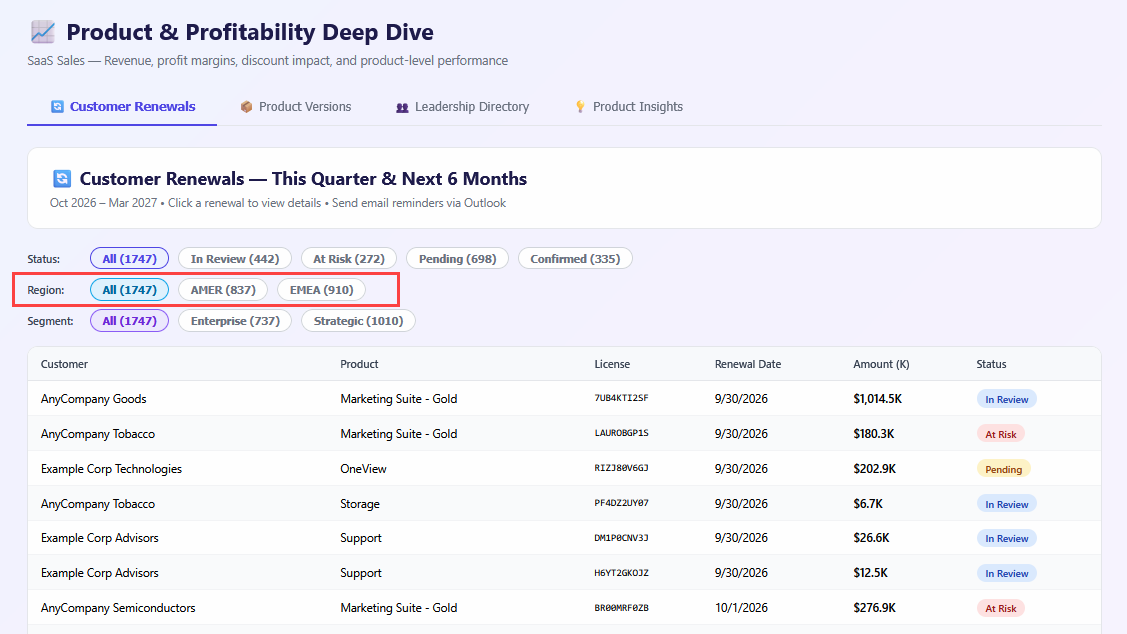
Task: Click the $26.6K amount
Action: coord(871,538)
